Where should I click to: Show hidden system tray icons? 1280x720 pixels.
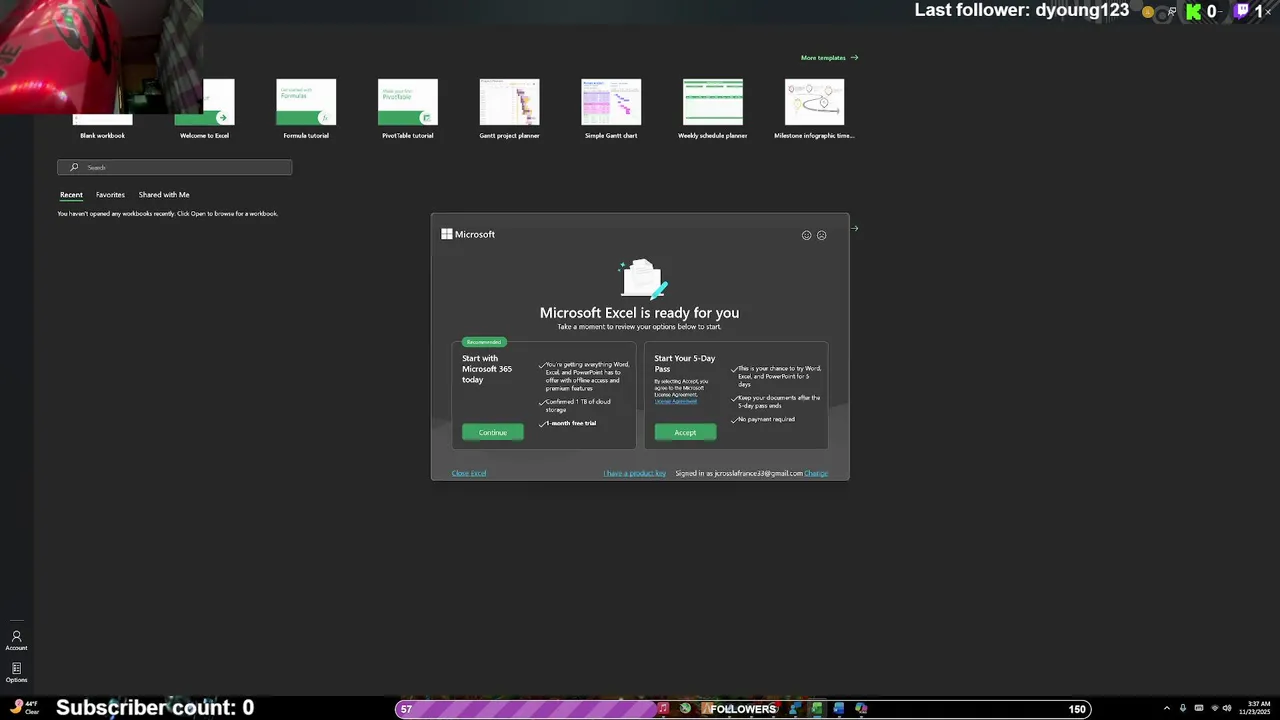(1166, 709)
